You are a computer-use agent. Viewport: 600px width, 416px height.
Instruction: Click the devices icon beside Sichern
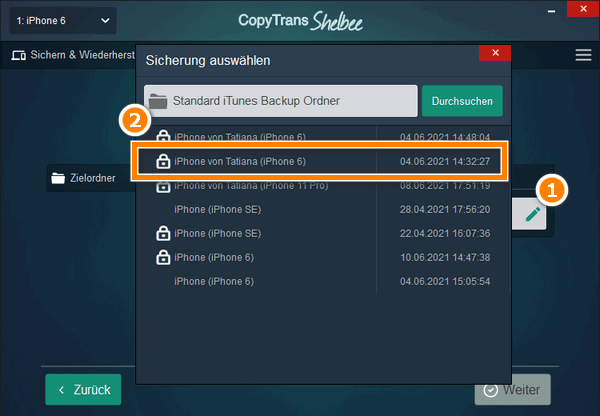coord(18,55)
